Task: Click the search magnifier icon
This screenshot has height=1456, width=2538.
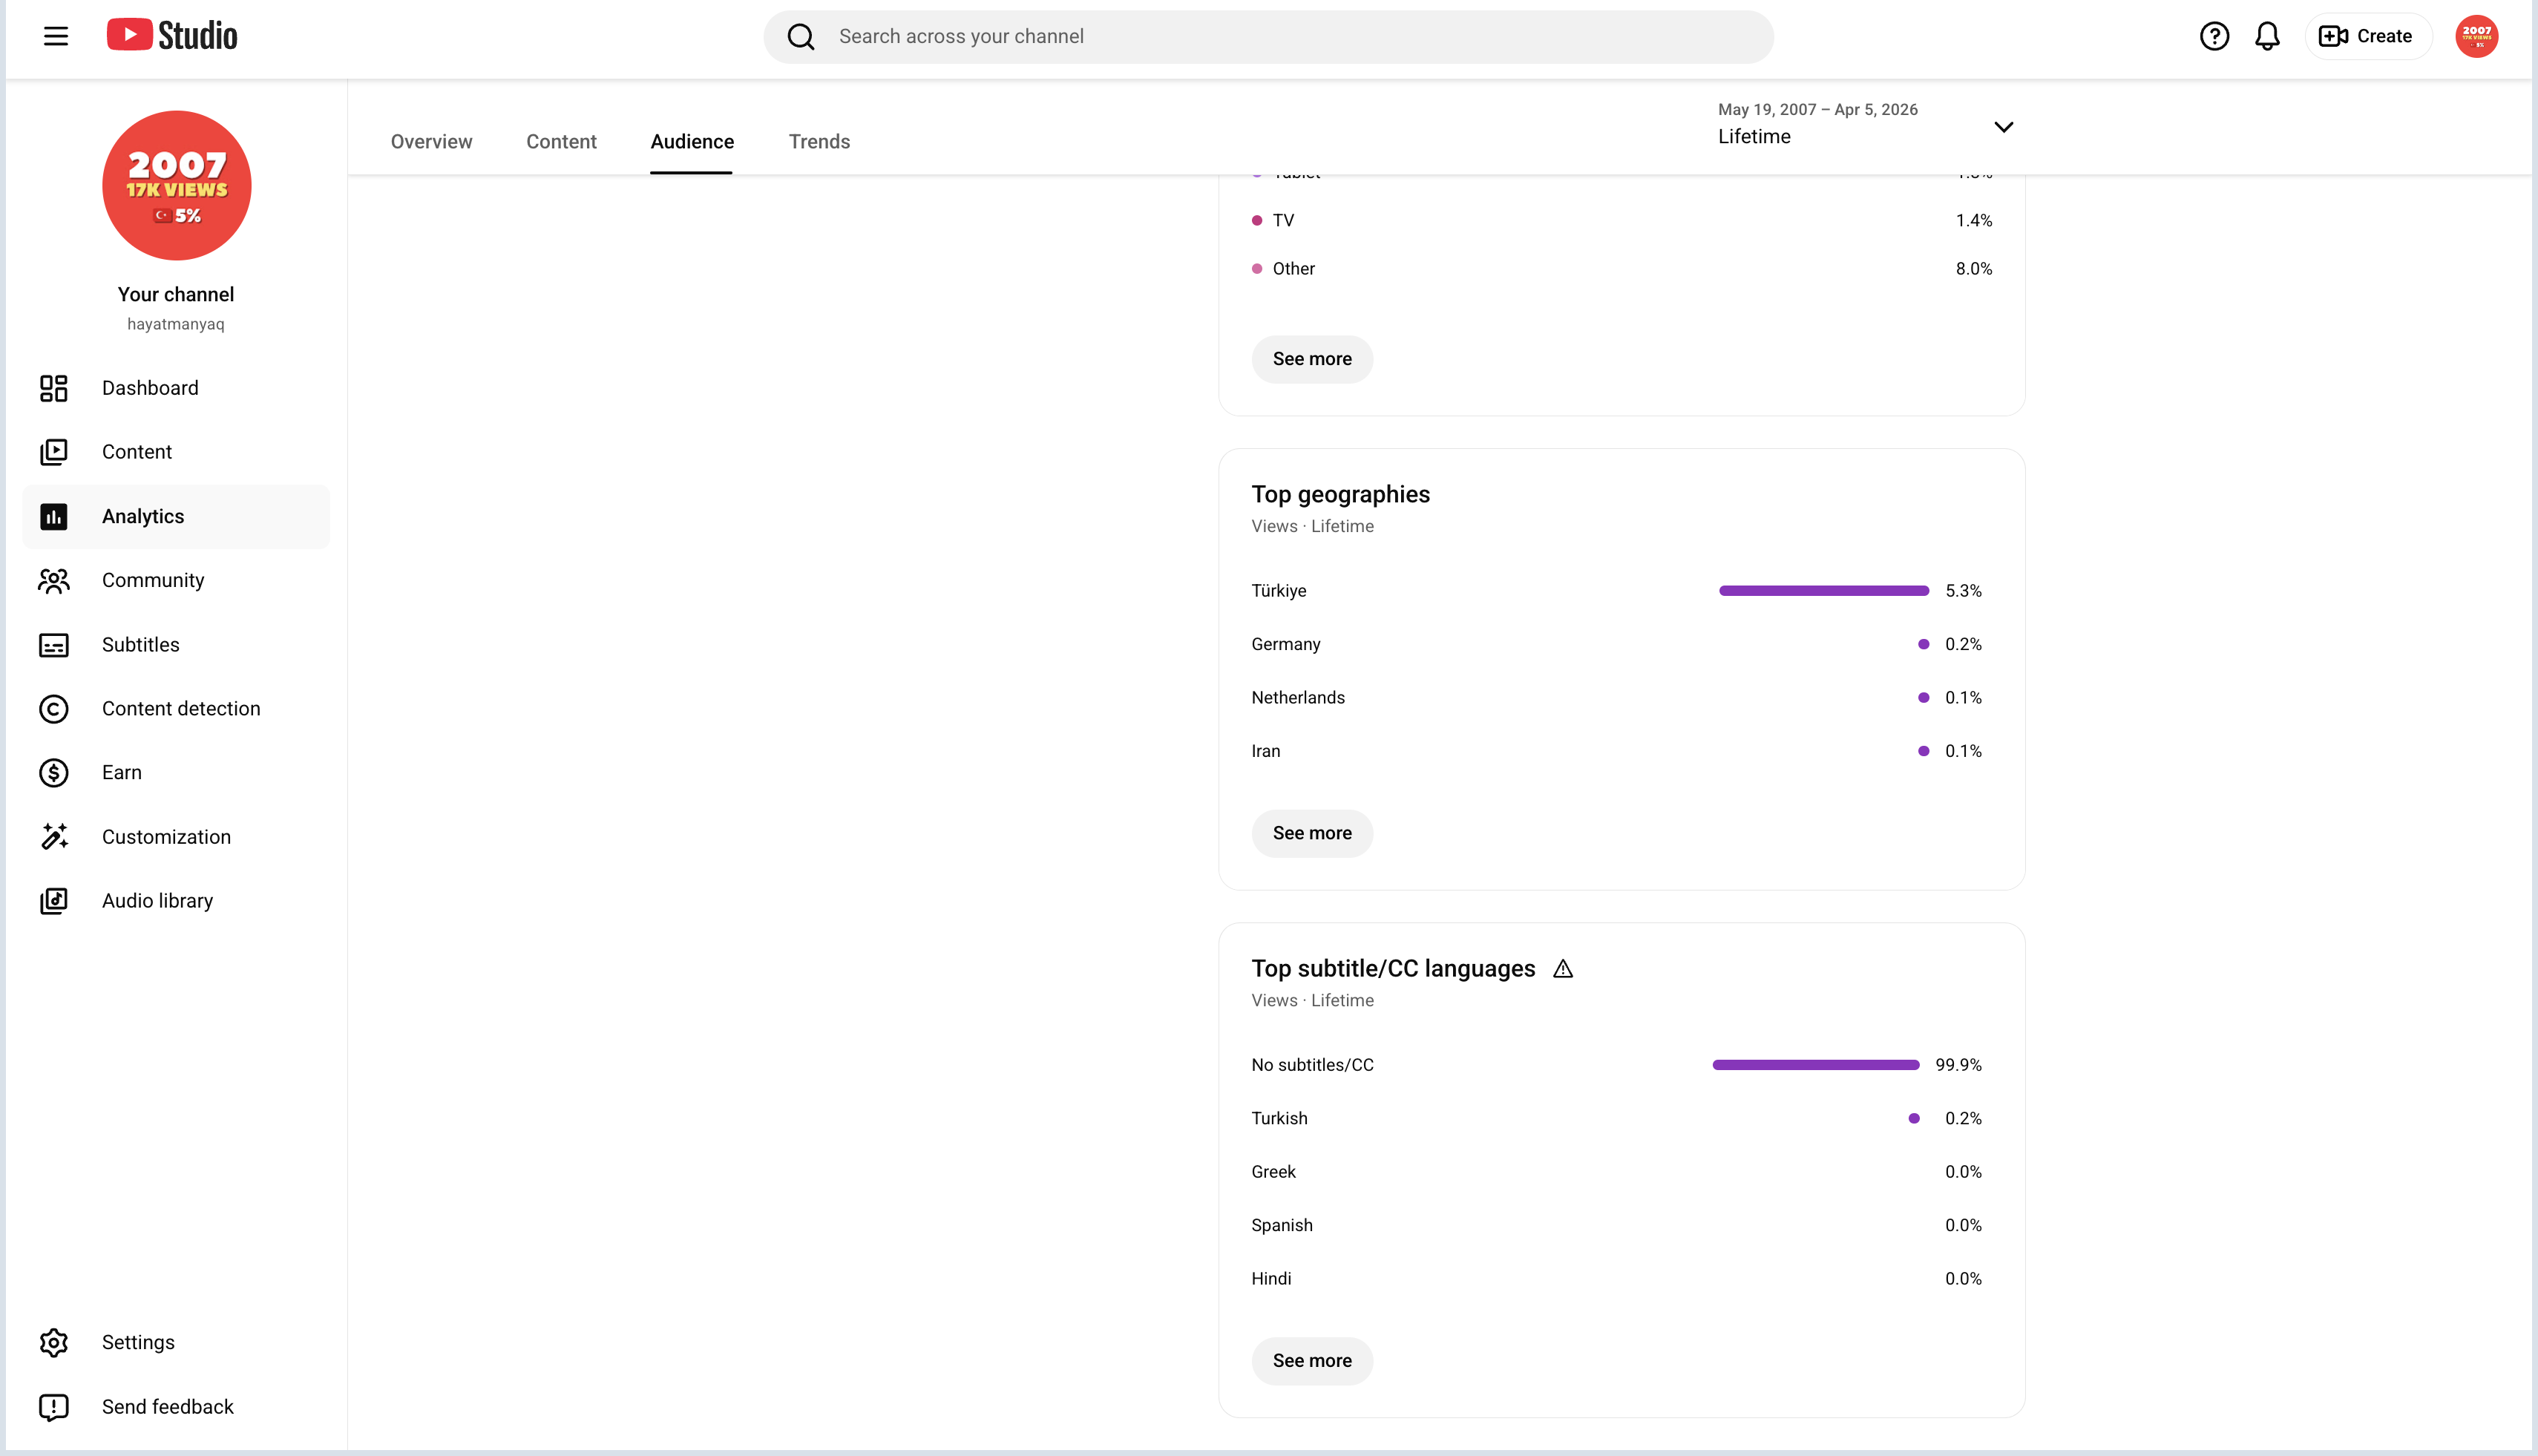Action: tap(801, 37)
